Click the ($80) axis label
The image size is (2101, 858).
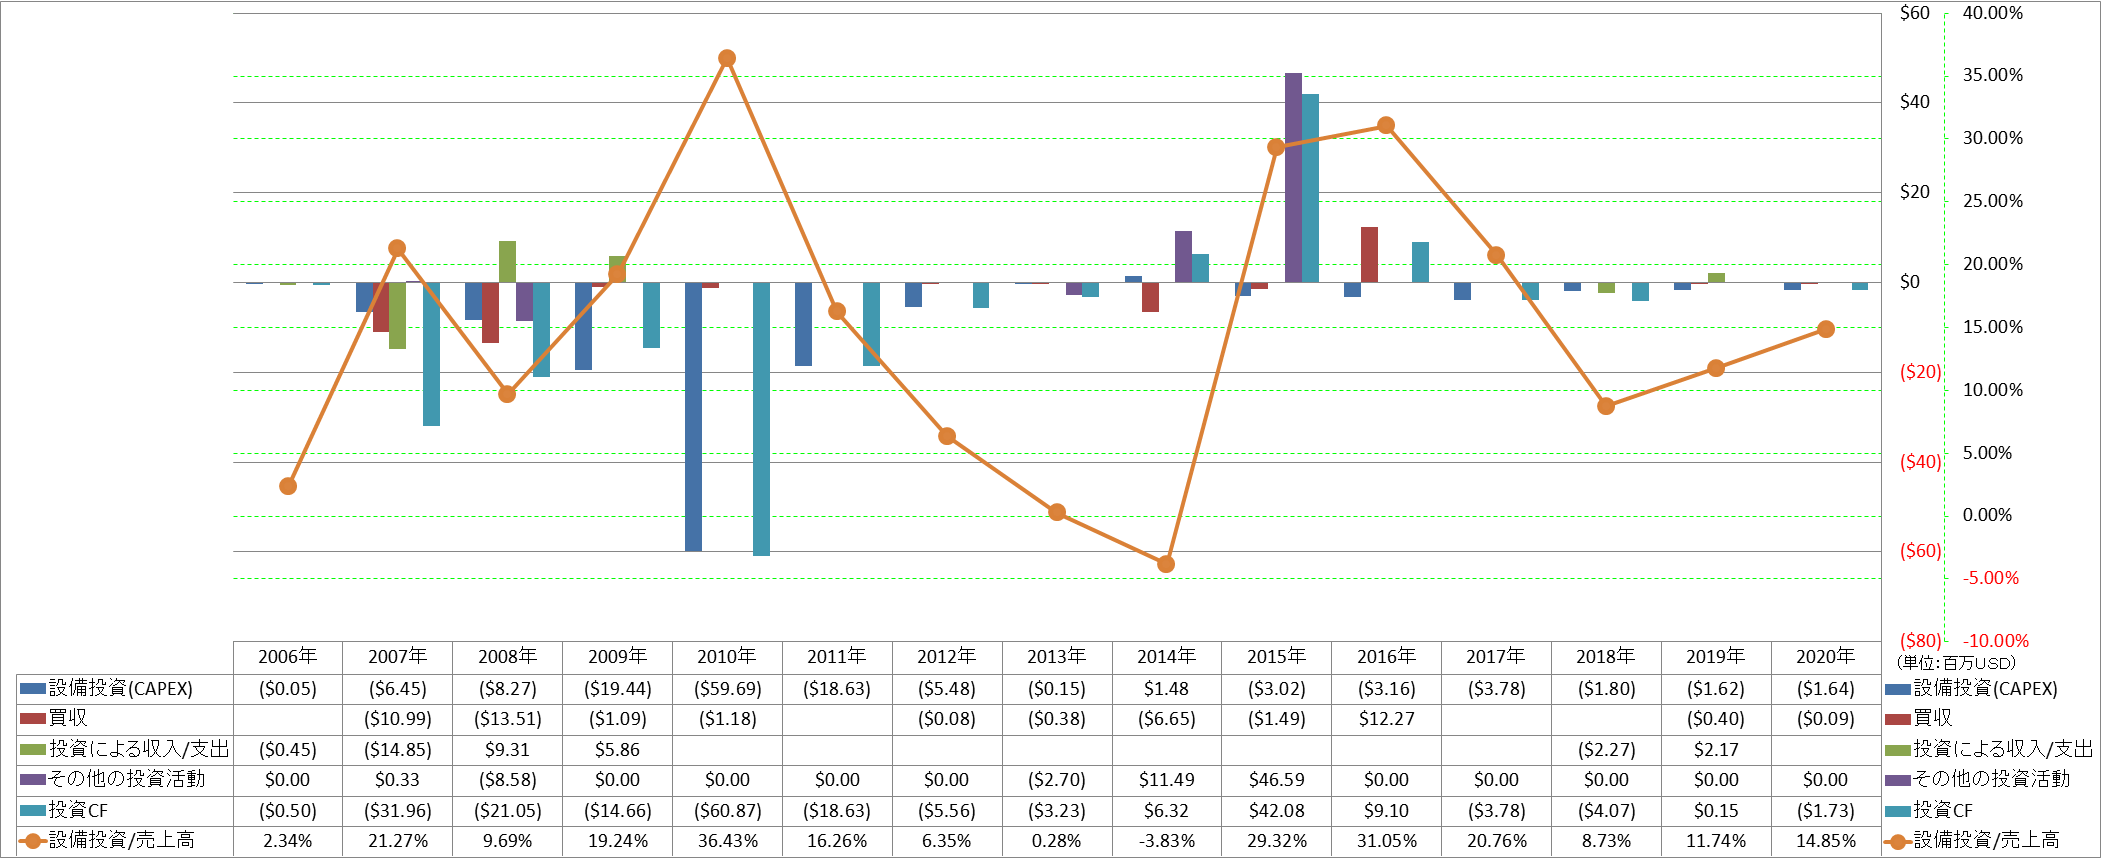click(x=1920, y=641)
